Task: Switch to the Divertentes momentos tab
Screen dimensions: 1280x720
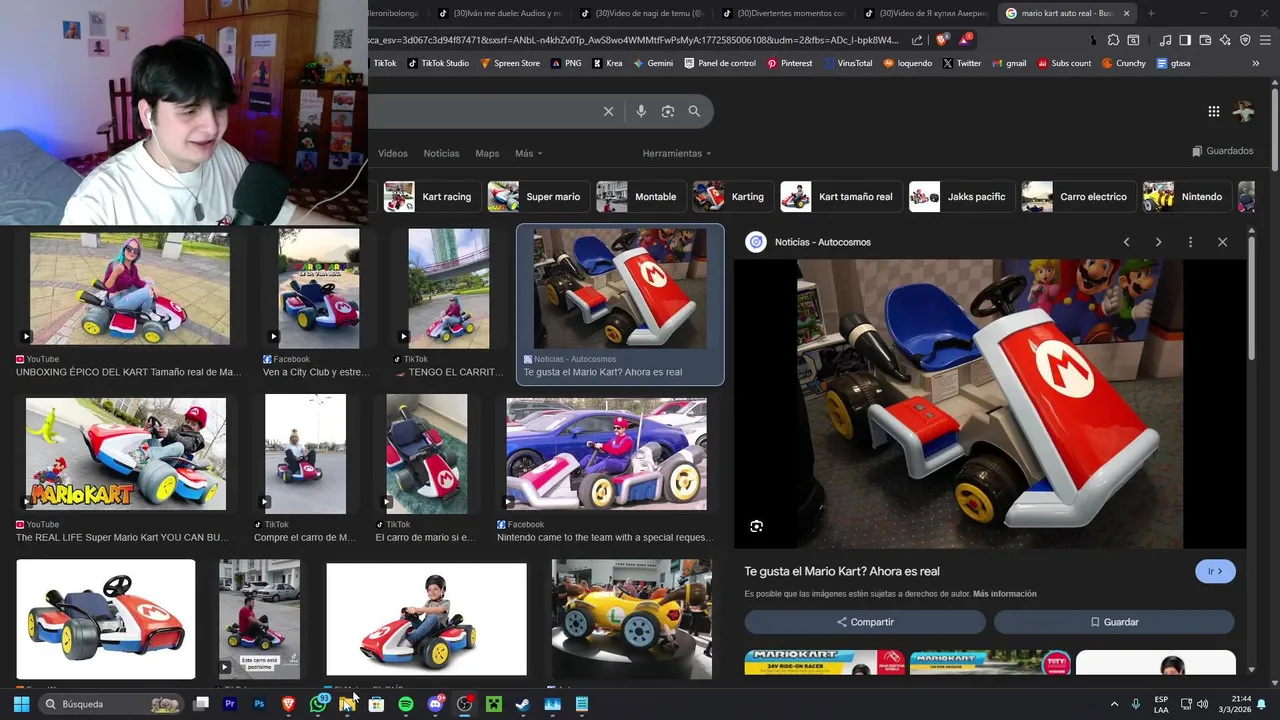Action: [783, 13]
